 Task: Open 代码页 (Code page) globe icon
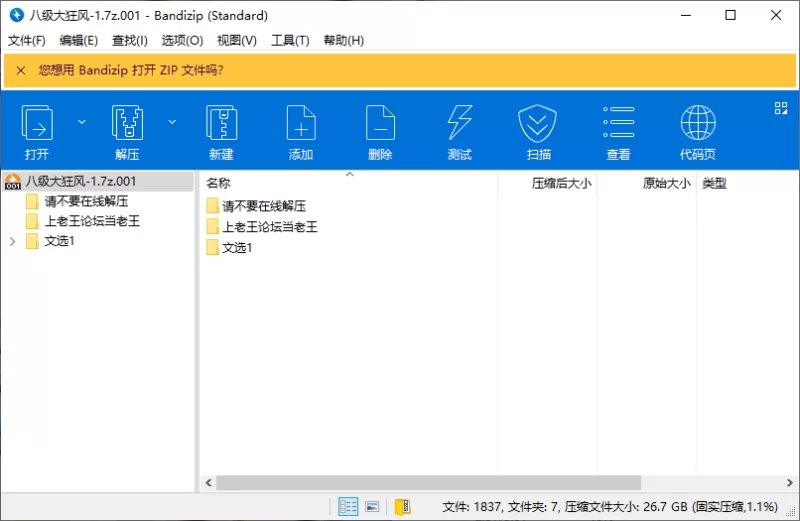(x=697, y=124)
